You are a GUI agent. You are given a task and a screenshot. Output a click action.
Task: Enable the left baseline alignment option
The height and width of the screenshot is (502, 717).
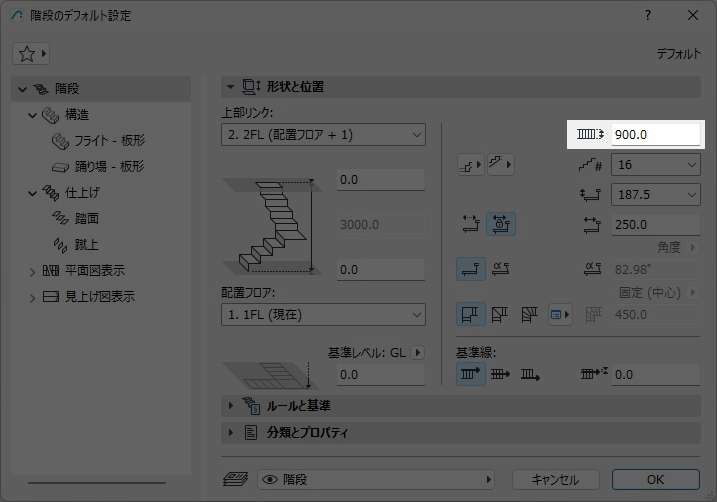click(x=470, y=374)
